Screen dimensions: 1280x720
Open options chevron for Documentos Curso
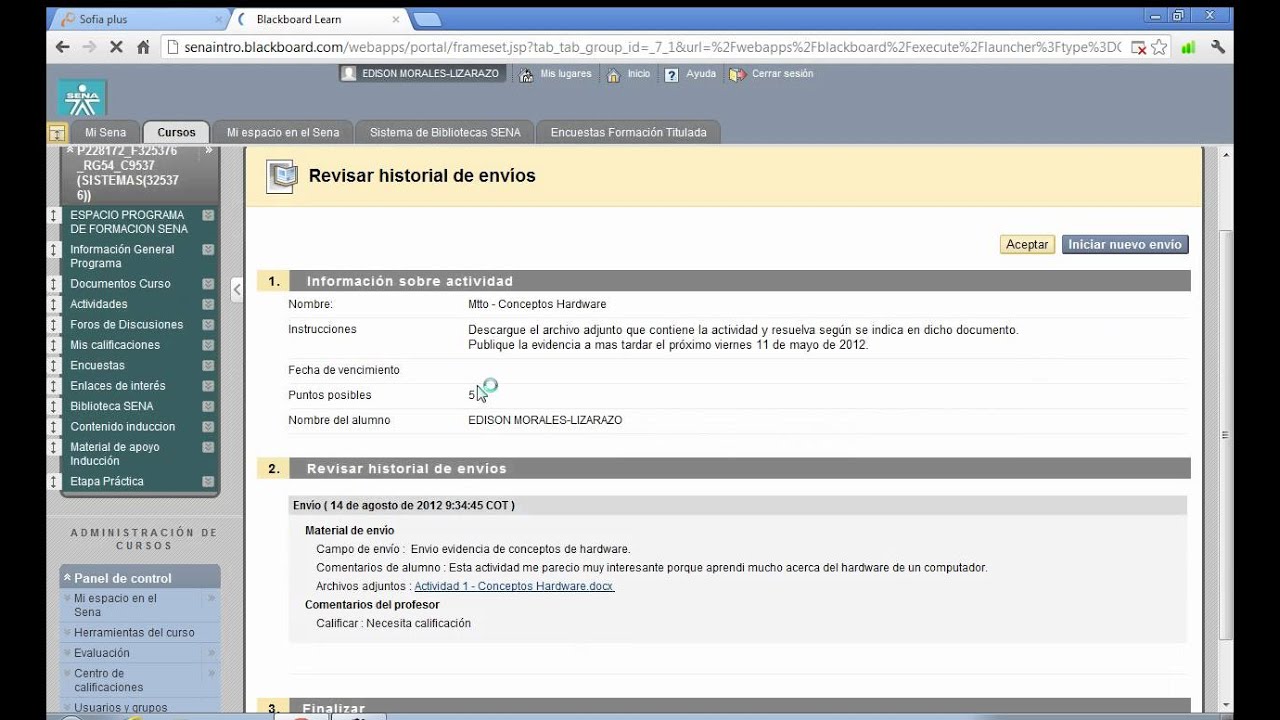coord(208,284)
